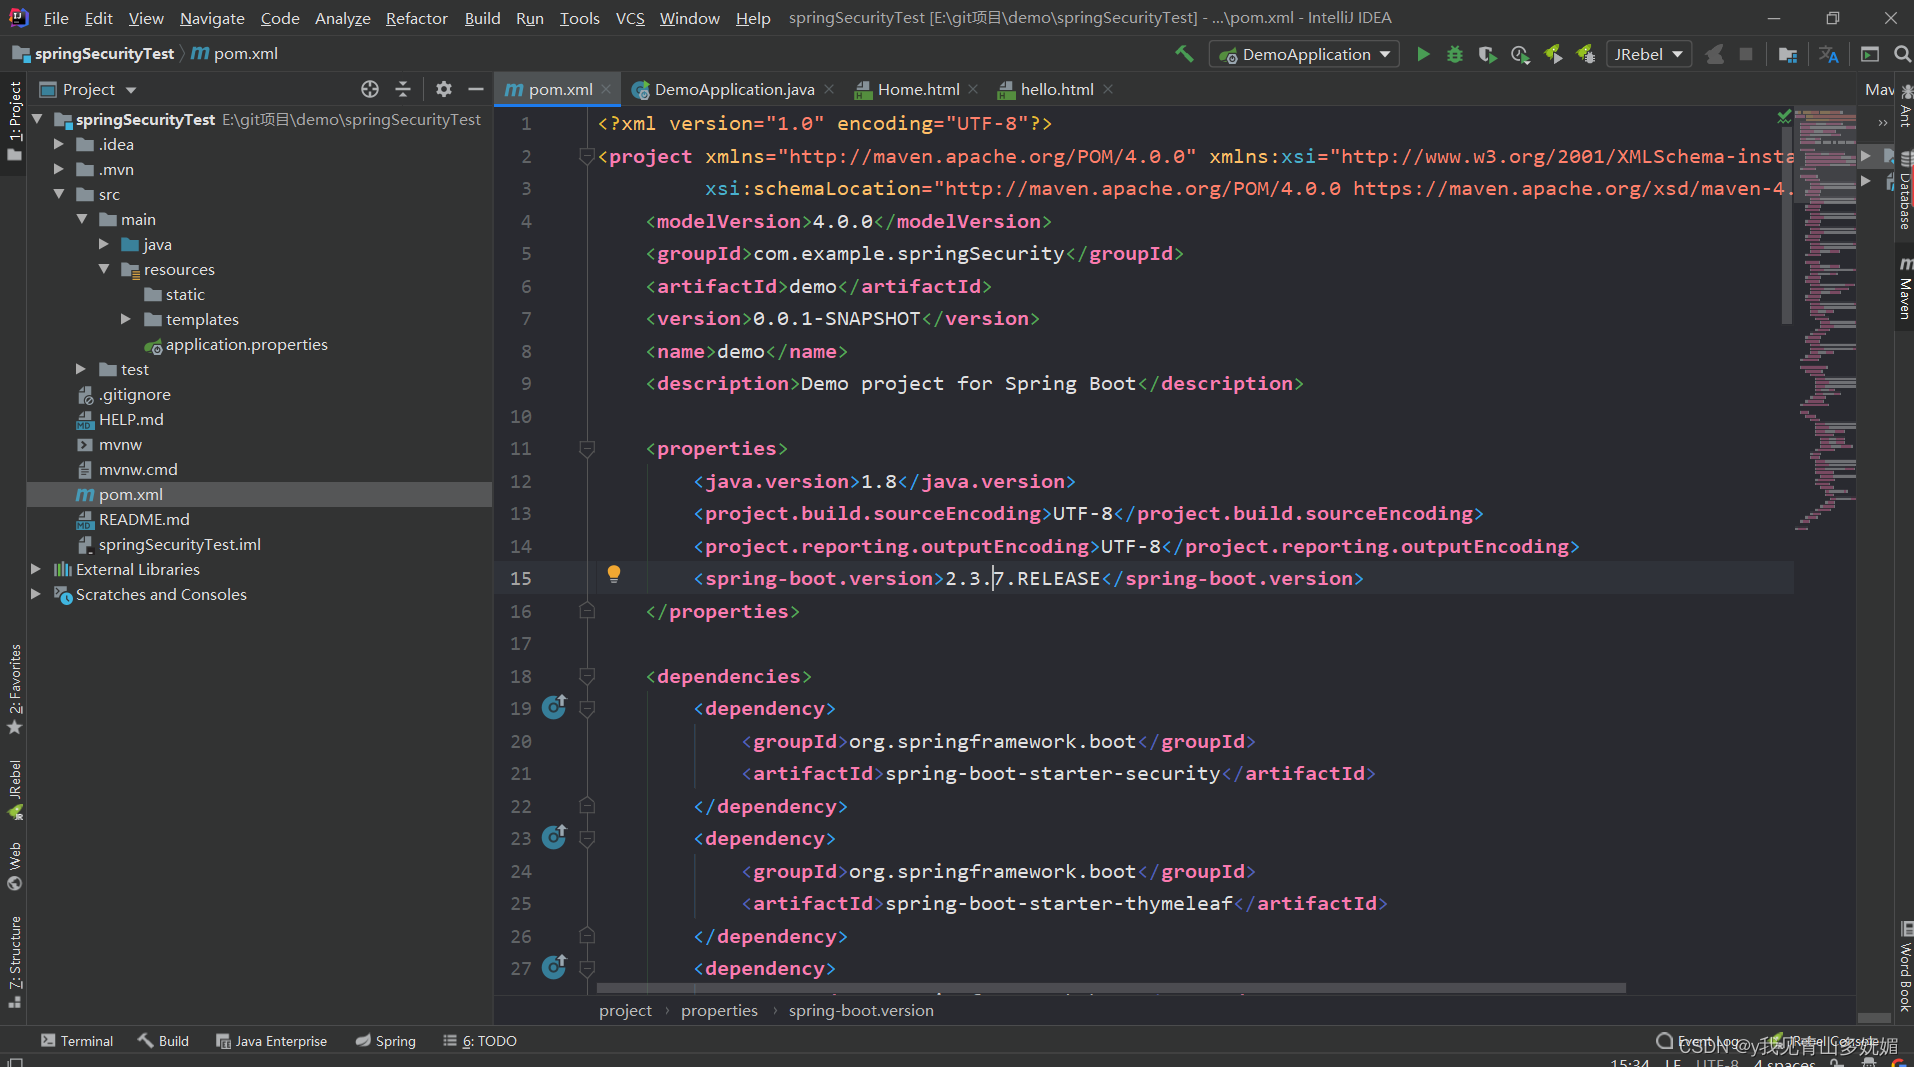Run DemoApplication with the green play icon
1914x1067 pixels.
pyautogui.click(x=1423, y=54)
